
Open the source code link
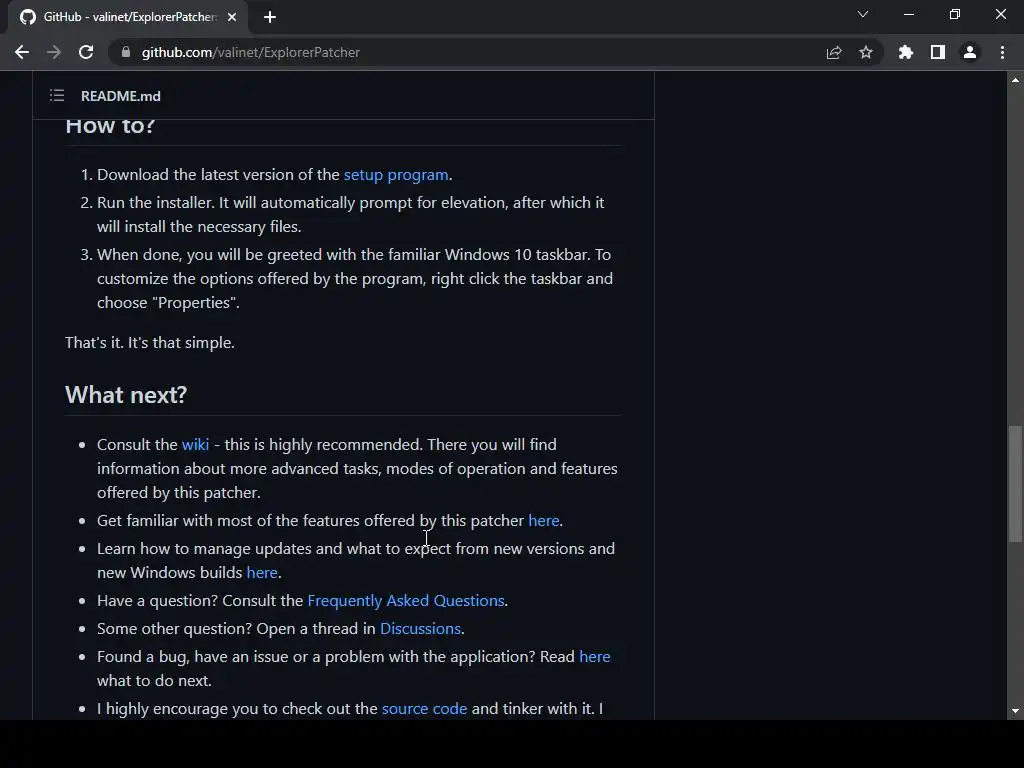click(424, 709)
